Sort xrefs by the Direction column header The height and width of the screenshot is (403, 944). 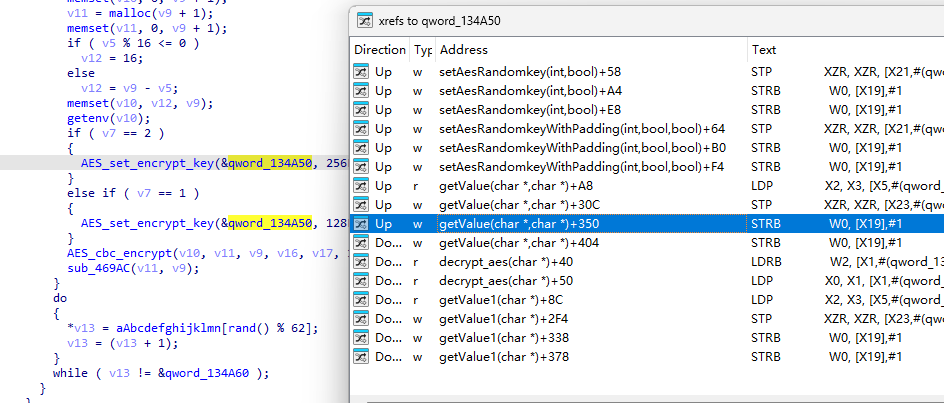pyautogui.click(x=380, y=50)
